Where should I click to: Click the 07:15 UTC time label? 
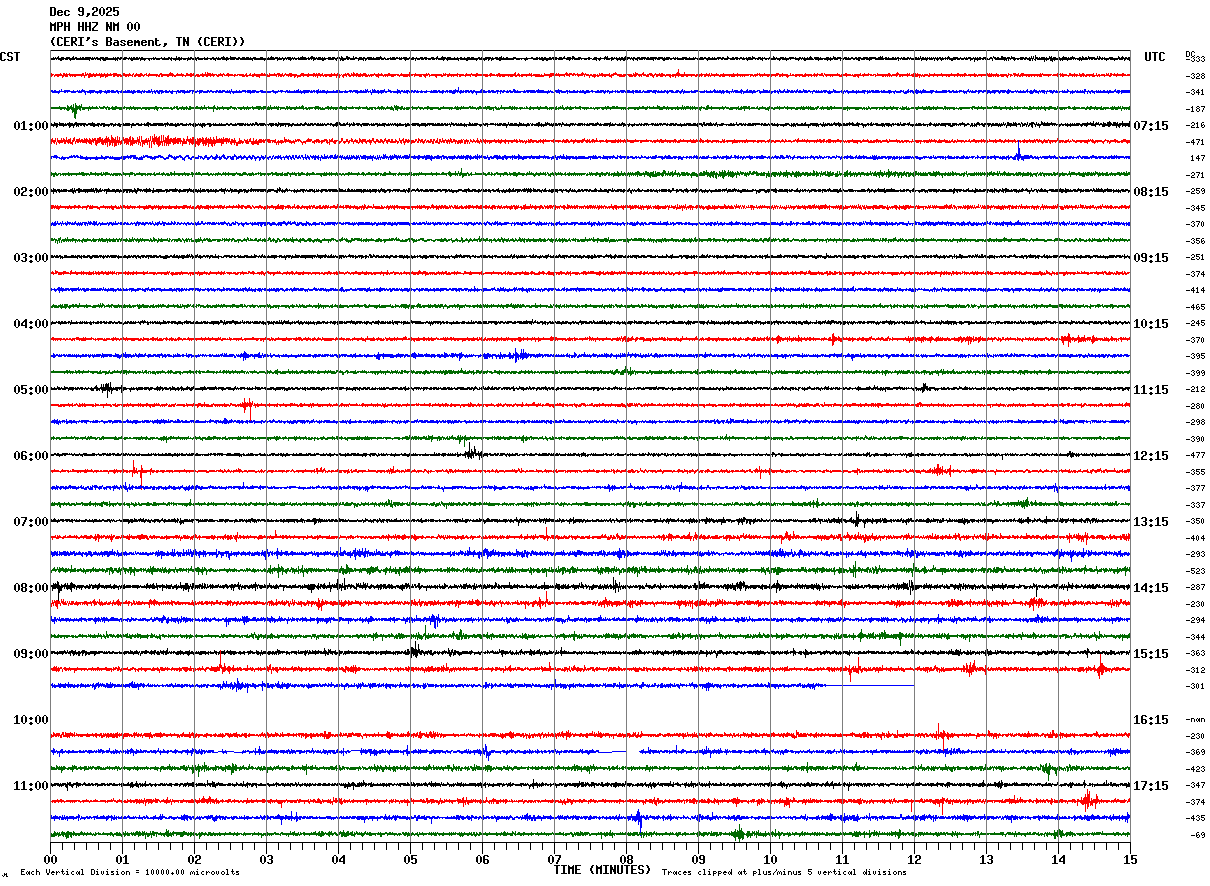pyautogui.click(x=1151, y=126)
